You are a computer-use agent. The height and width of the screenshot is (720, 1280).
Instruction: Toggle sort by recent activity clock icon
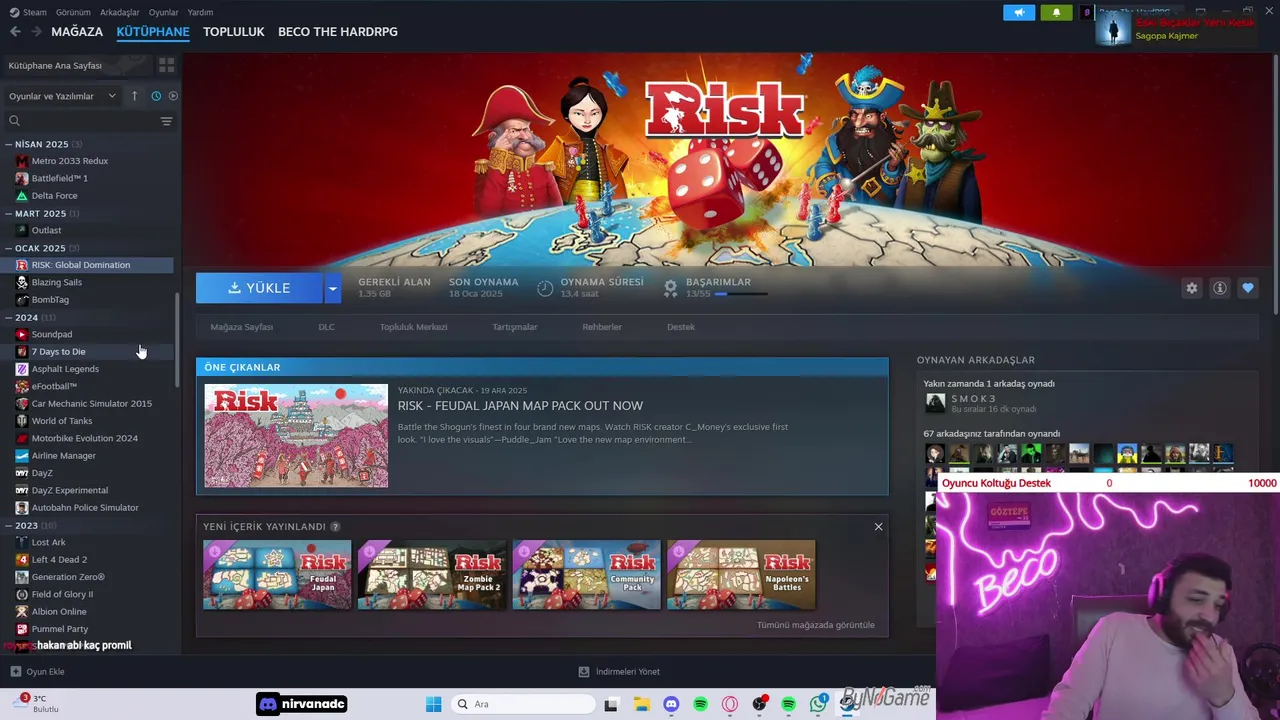pos(156,96)
